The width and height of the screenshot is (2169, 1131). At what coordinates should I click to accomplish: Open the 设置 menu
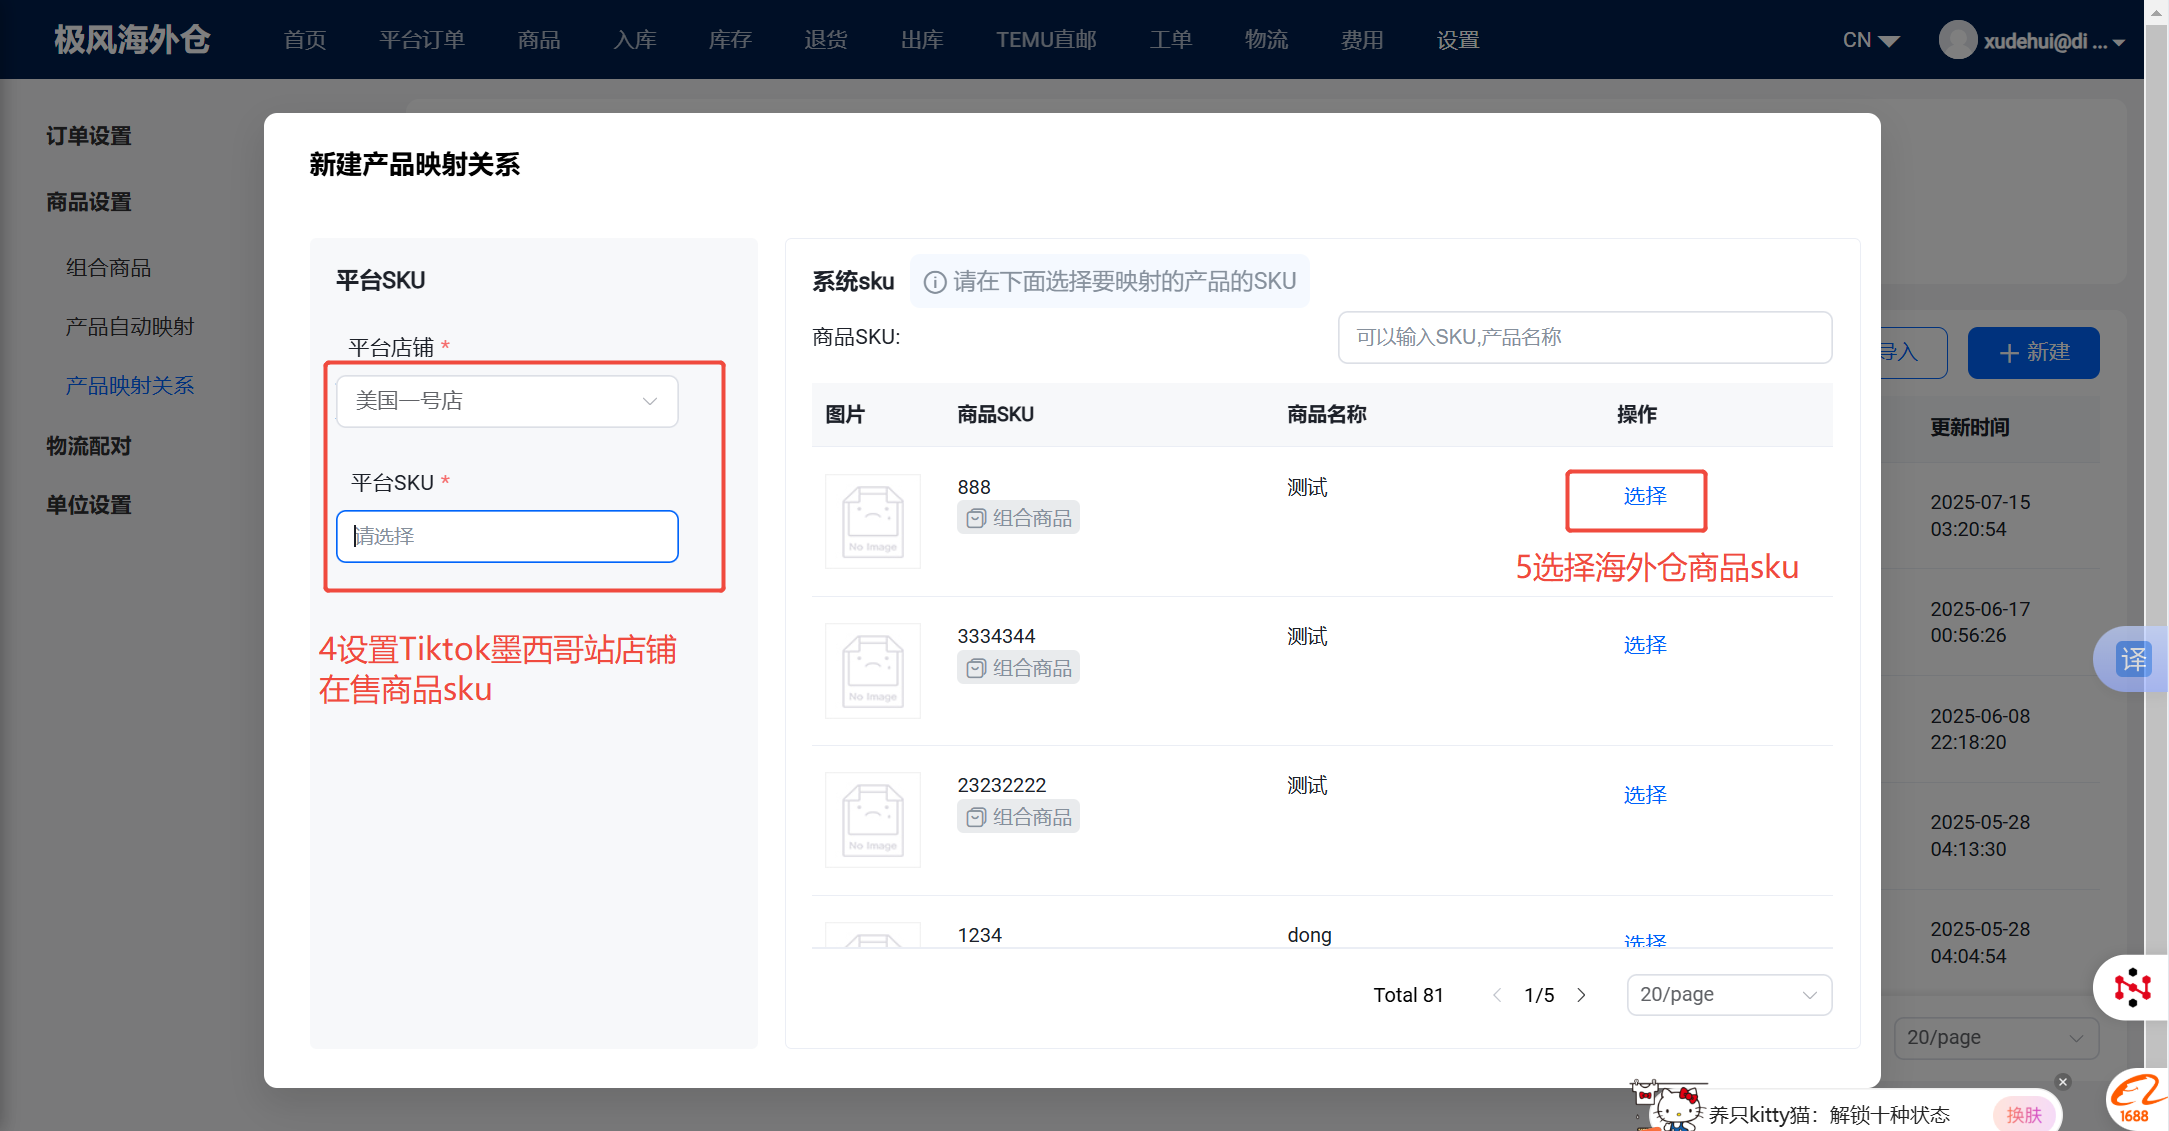(1458, 40)
